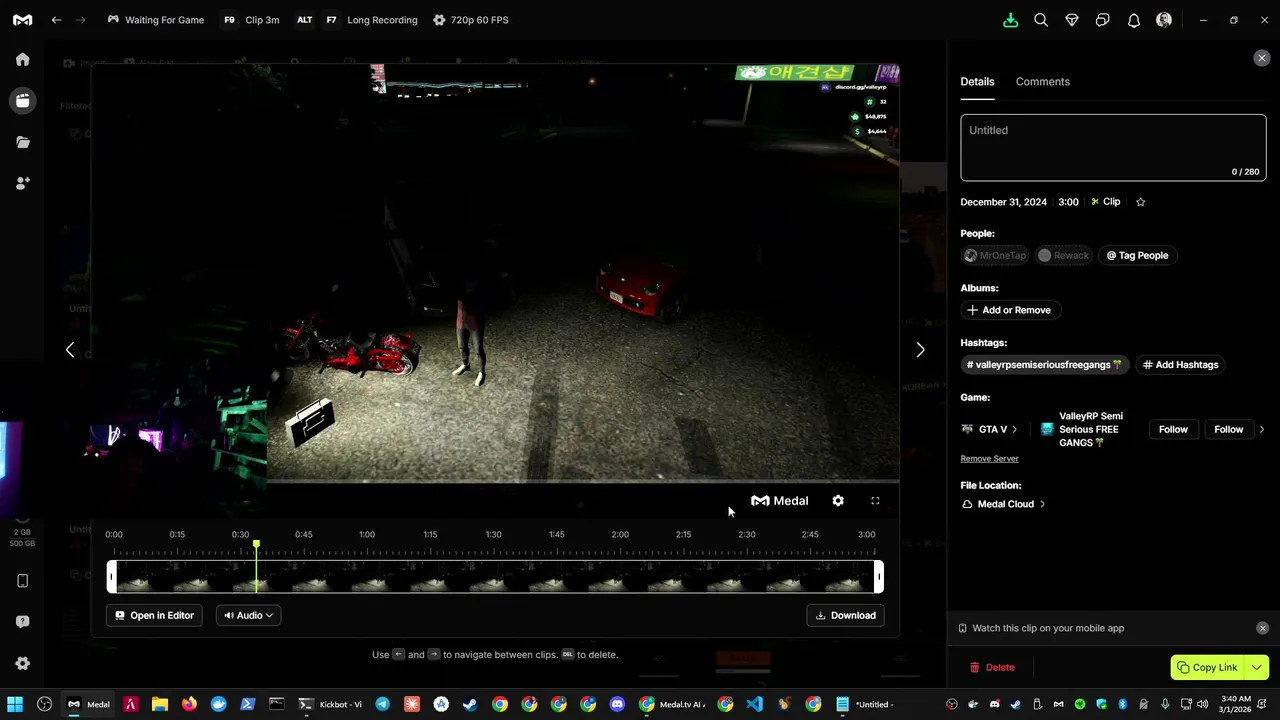Click the second Follow button
This screenshot has height=720, width=1280.
1228,429
